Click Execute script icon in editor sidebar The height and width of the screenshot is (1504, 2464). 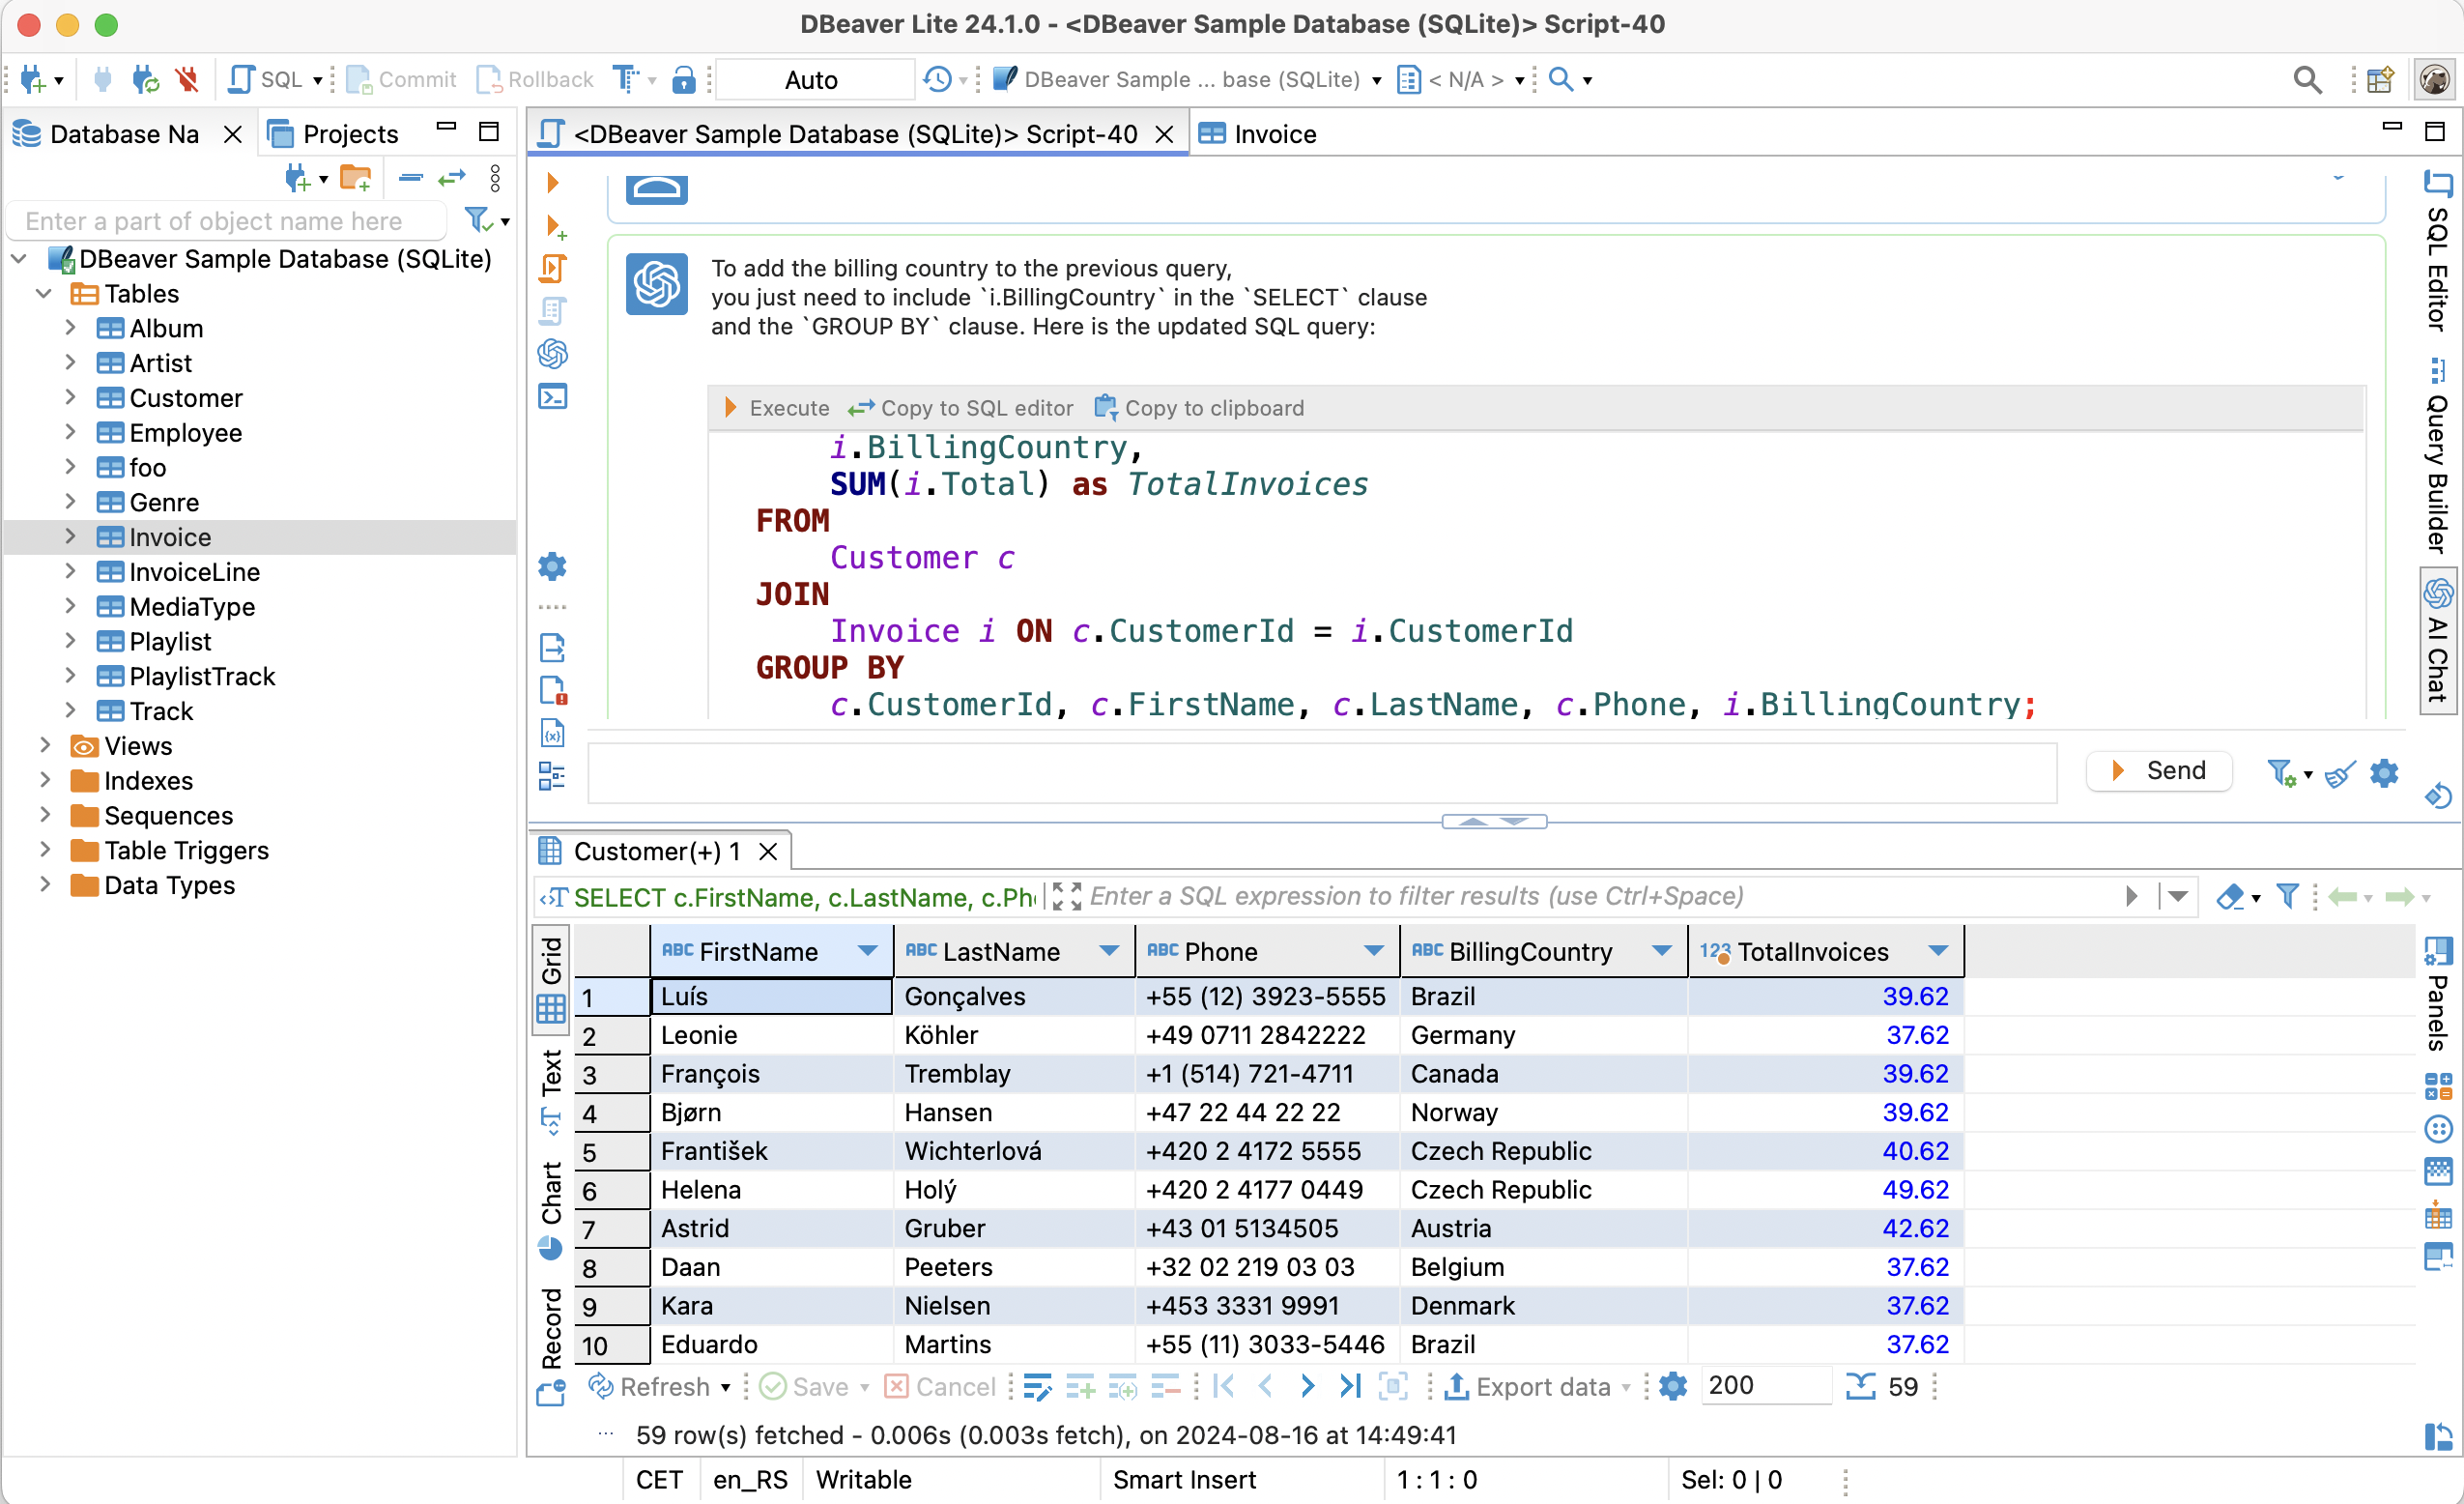coord(554,269)
